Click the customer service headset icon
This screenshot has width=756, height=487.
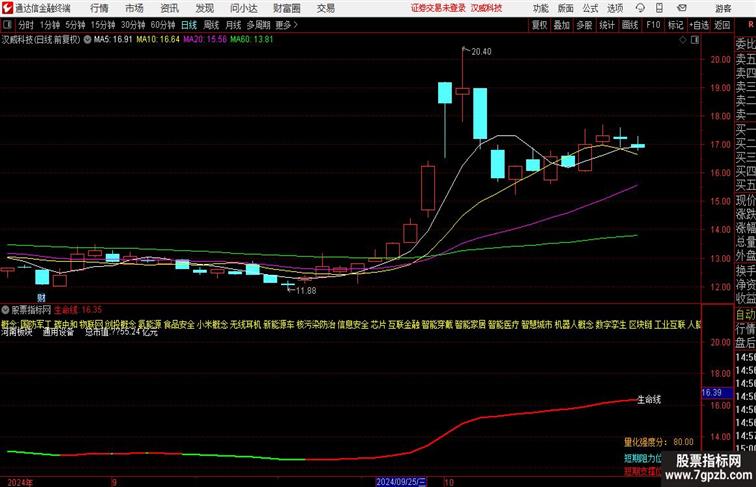[640, 8]
